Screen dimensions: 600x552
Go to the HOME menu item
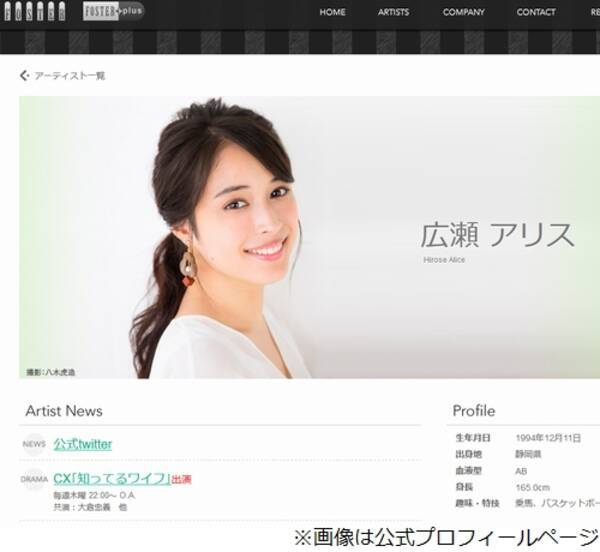(332, 12)
